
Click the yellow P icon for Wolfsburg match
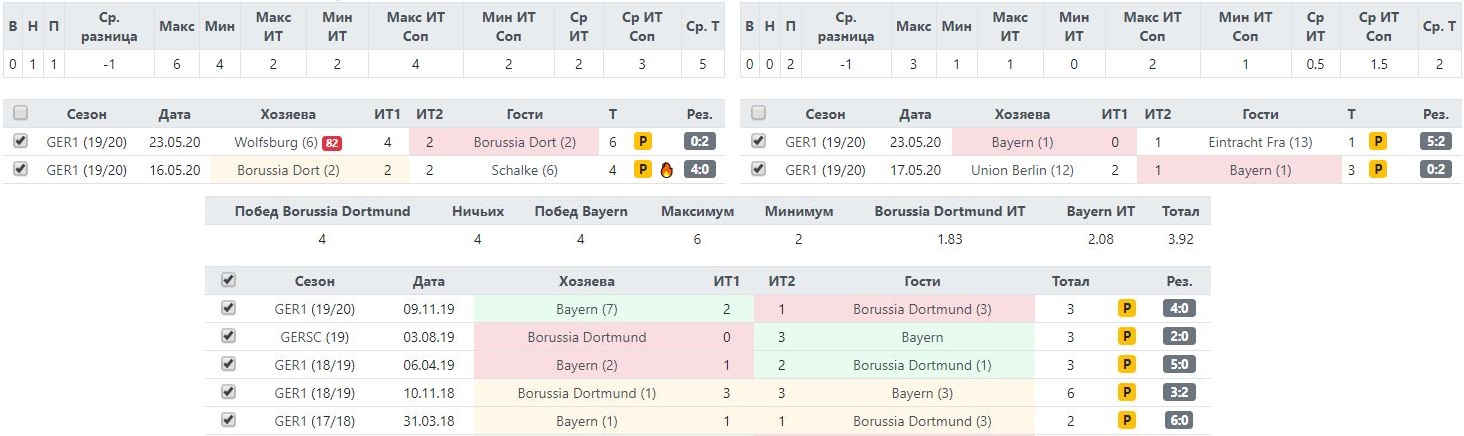[643, 142]
